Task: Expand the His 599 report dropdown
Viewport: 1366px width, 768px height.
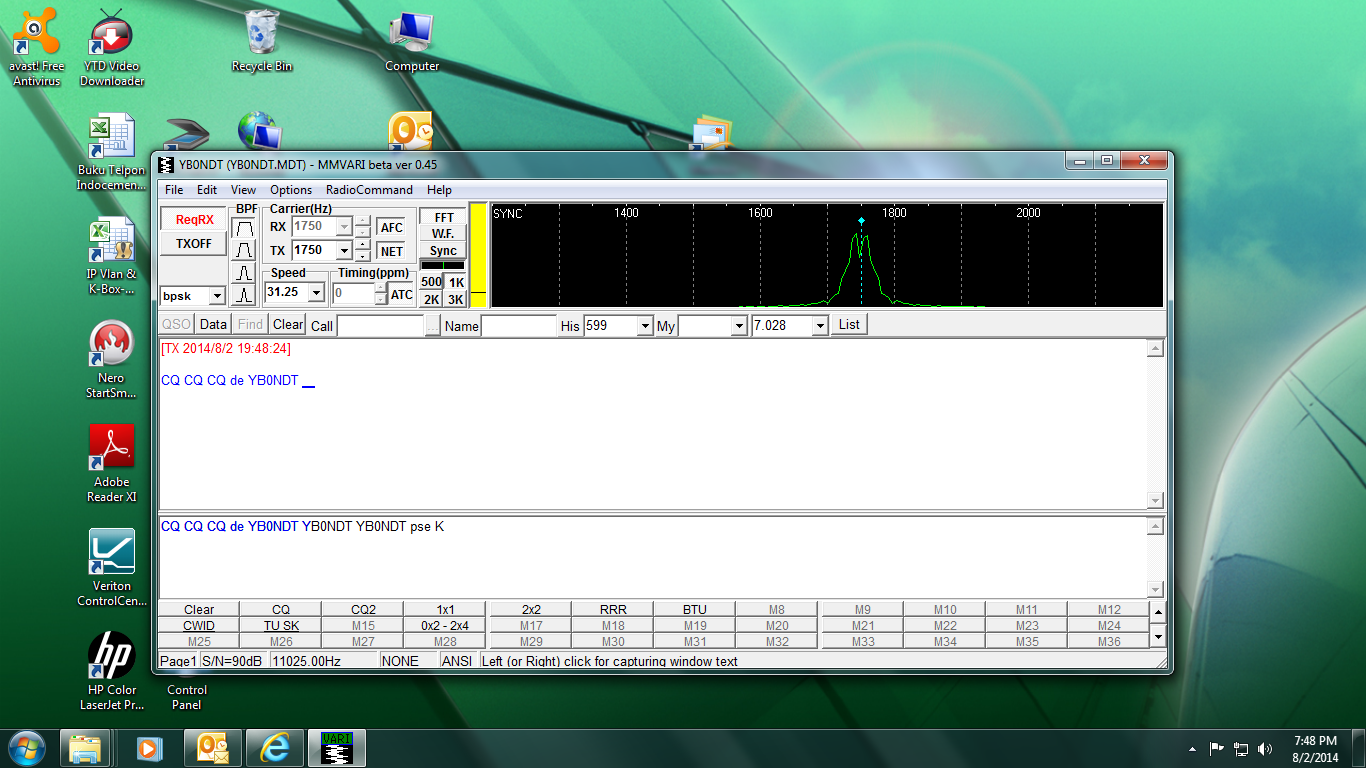Action: click(x=644, y=326)
